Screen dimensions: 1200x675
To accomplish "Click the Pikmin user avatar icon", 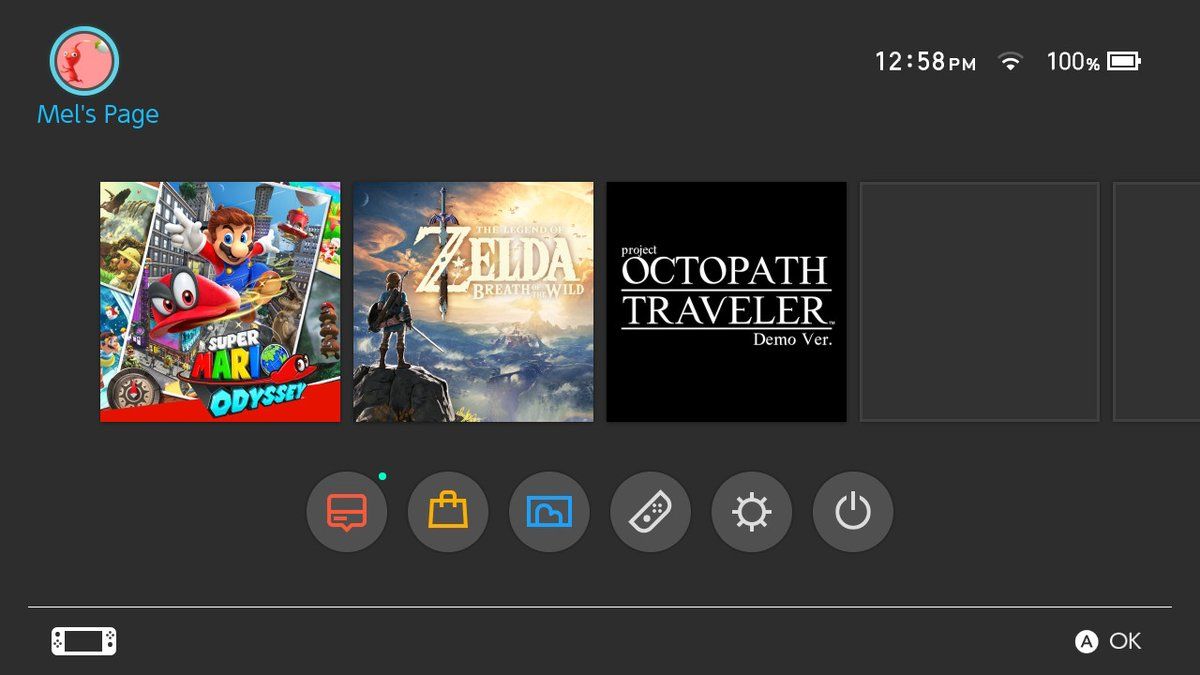I will tap(85, 60).
